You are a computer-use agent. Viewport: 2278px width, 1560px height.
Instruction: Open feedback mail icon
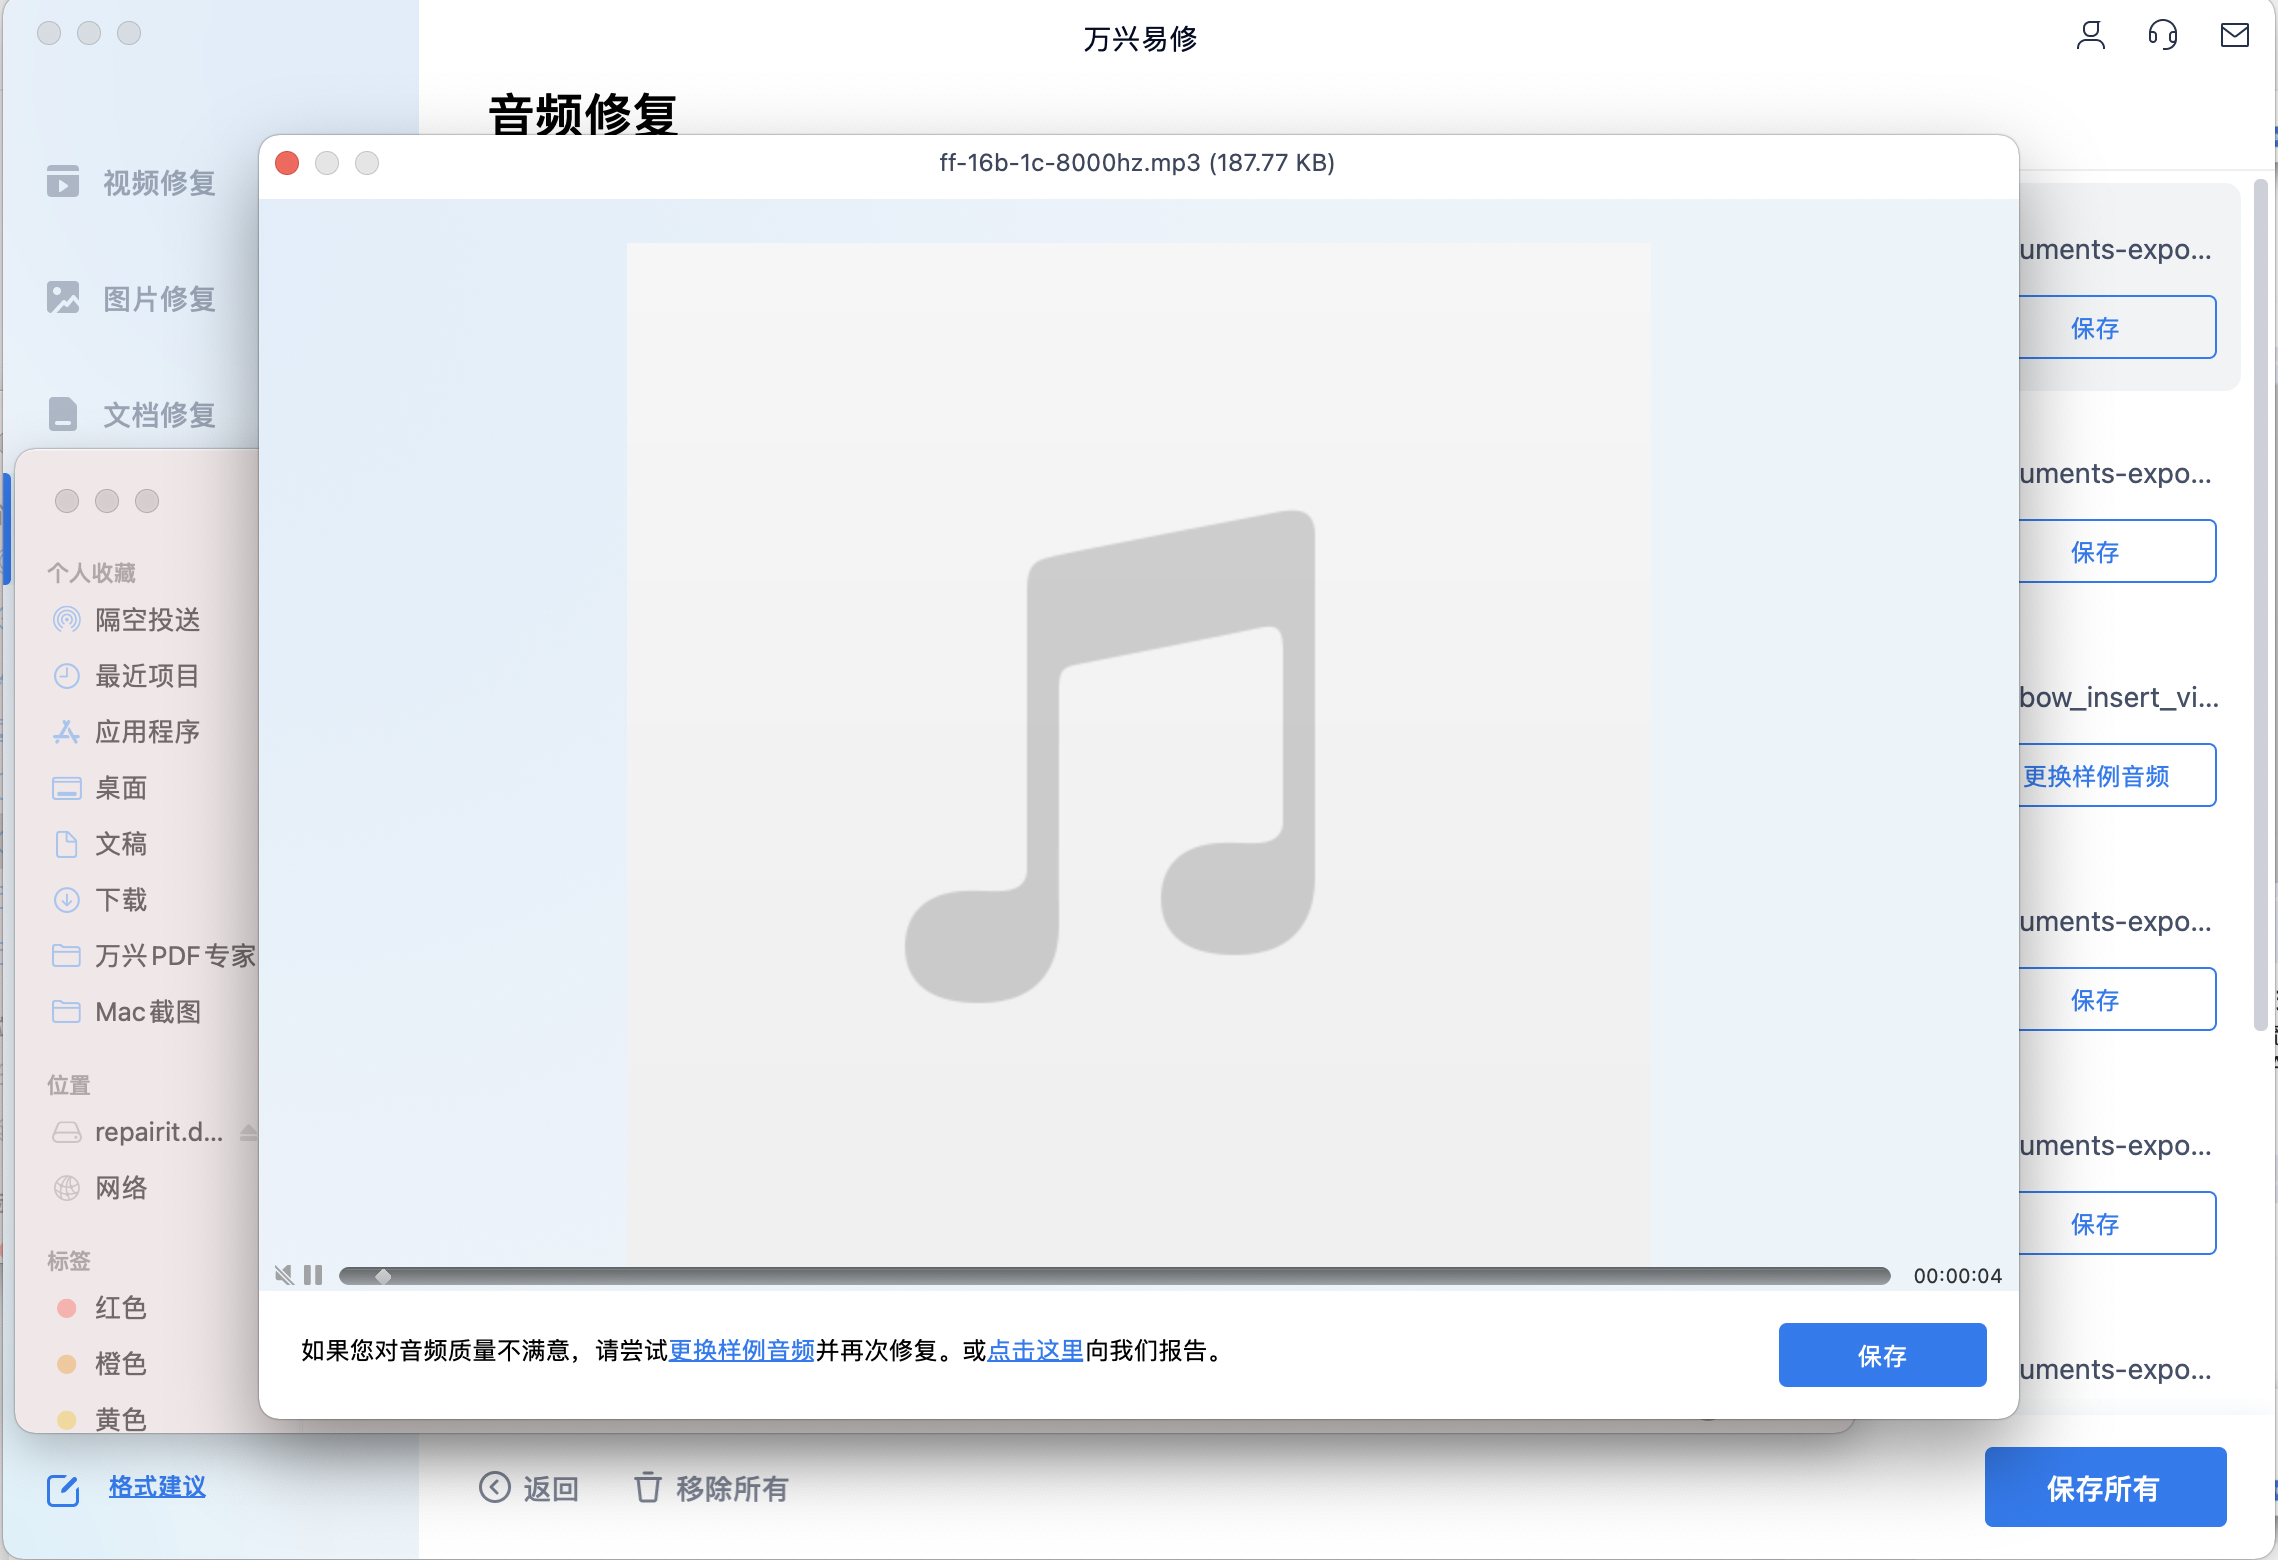pyautogui.click(x=2234, y=35)
